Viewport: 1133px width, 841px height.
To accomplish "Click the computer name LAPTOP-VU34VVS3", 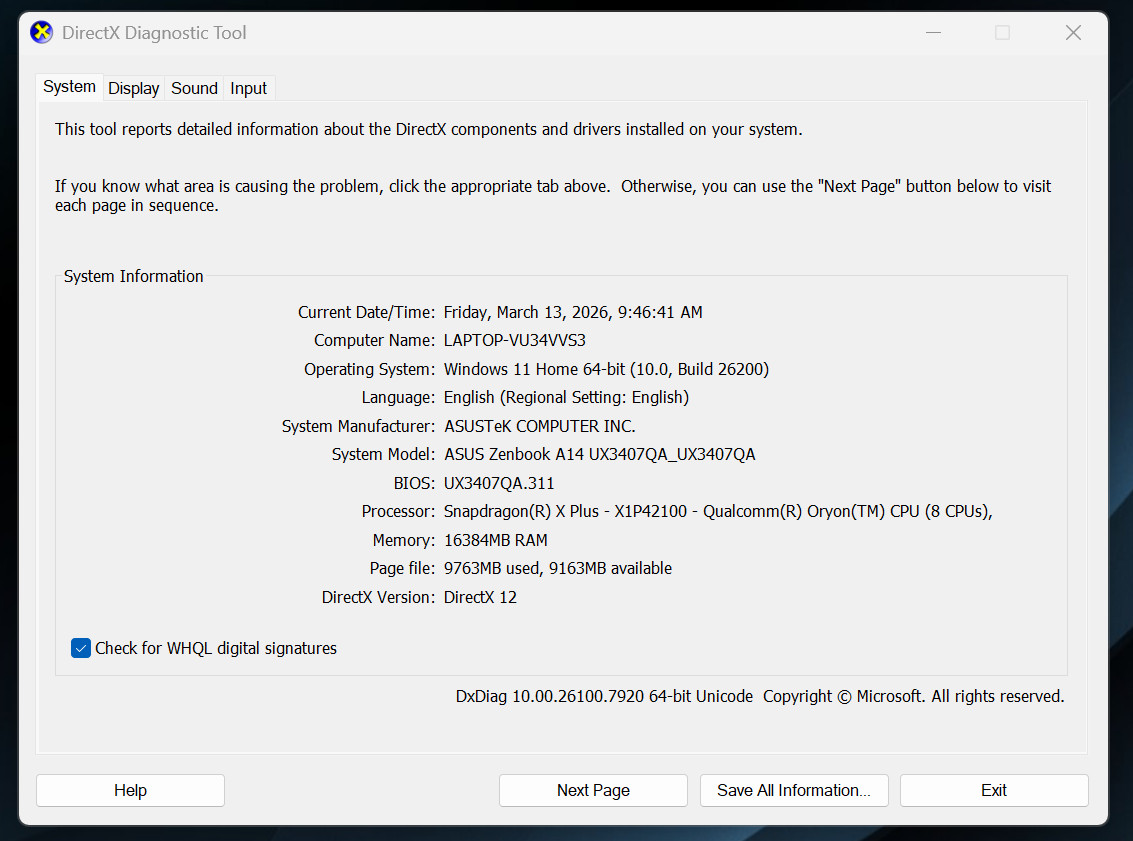I will [x=514, y=340].
